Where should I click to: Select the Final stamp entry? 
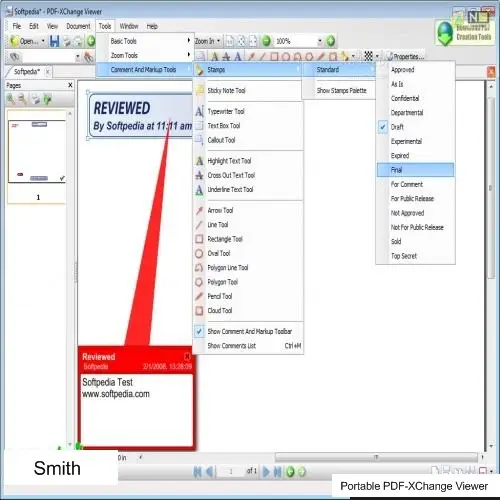tap(415, 170)
